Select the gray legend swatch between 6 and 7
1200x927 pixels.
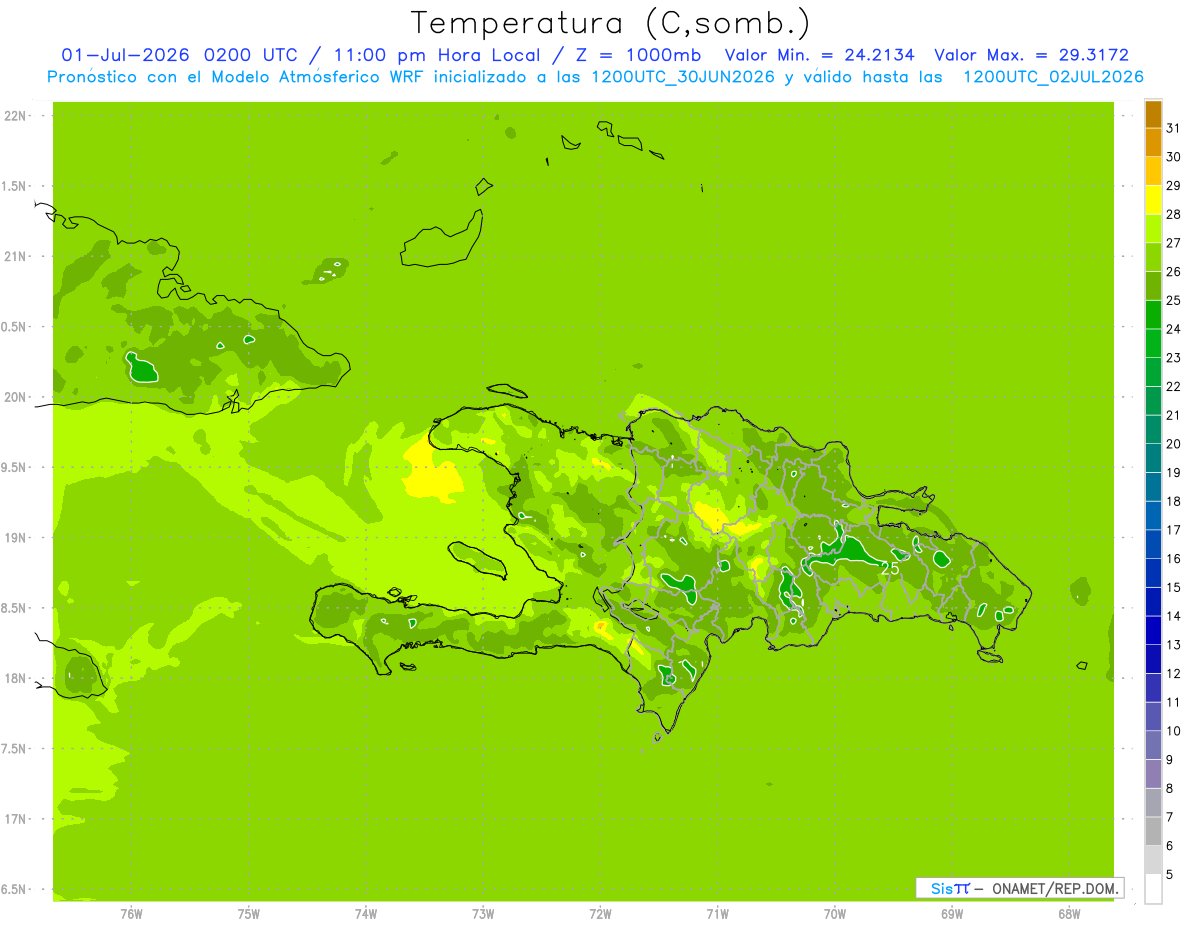coord(1153,831)
